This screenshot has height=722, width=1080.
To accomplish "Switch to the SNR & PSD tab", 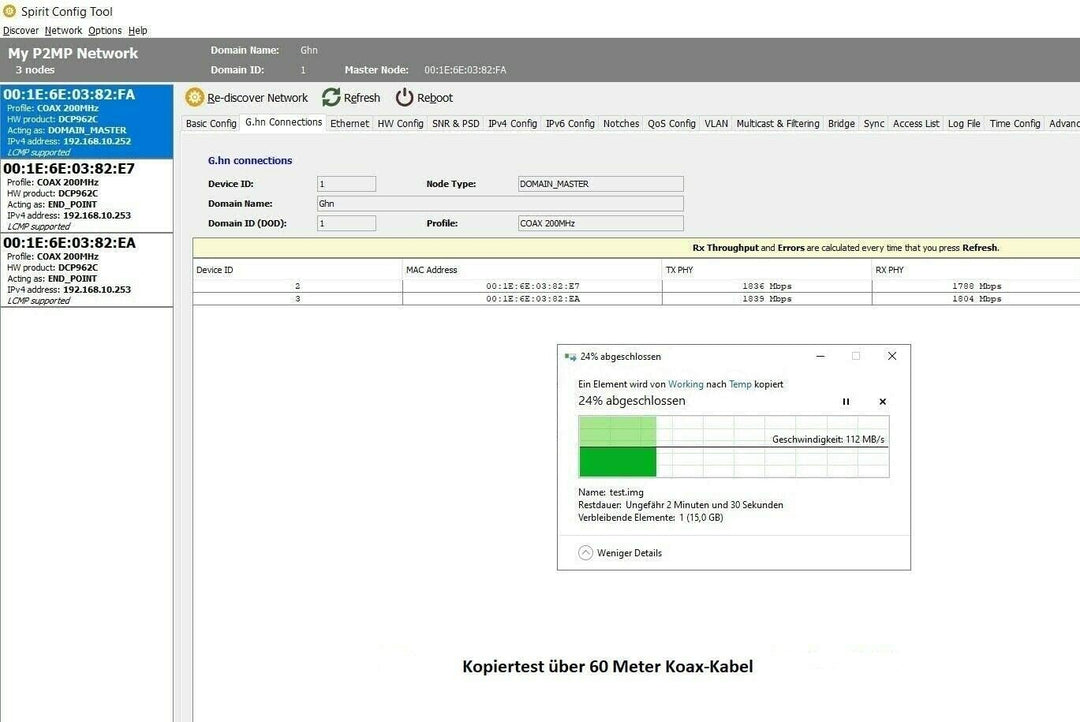I will pos(455,123).
